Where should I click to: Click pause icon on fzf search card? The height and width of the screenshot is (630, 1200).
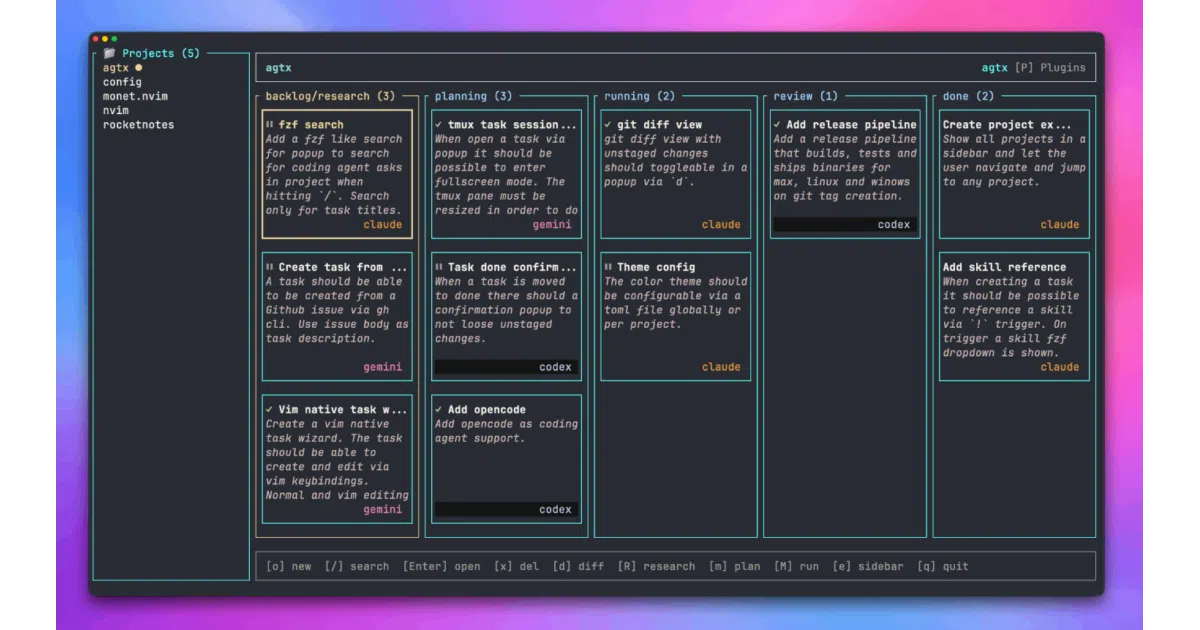click(270, 125)
